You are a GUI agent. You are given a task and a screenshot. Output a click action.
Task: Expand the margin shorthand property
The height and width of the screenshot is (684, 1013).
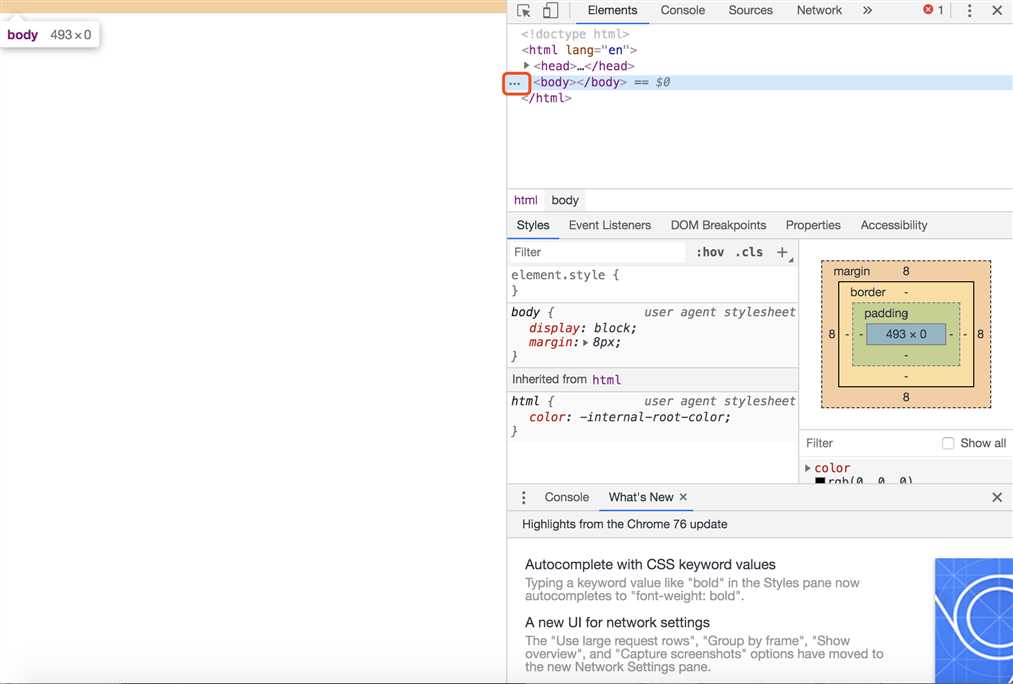[x=586, y=342]
